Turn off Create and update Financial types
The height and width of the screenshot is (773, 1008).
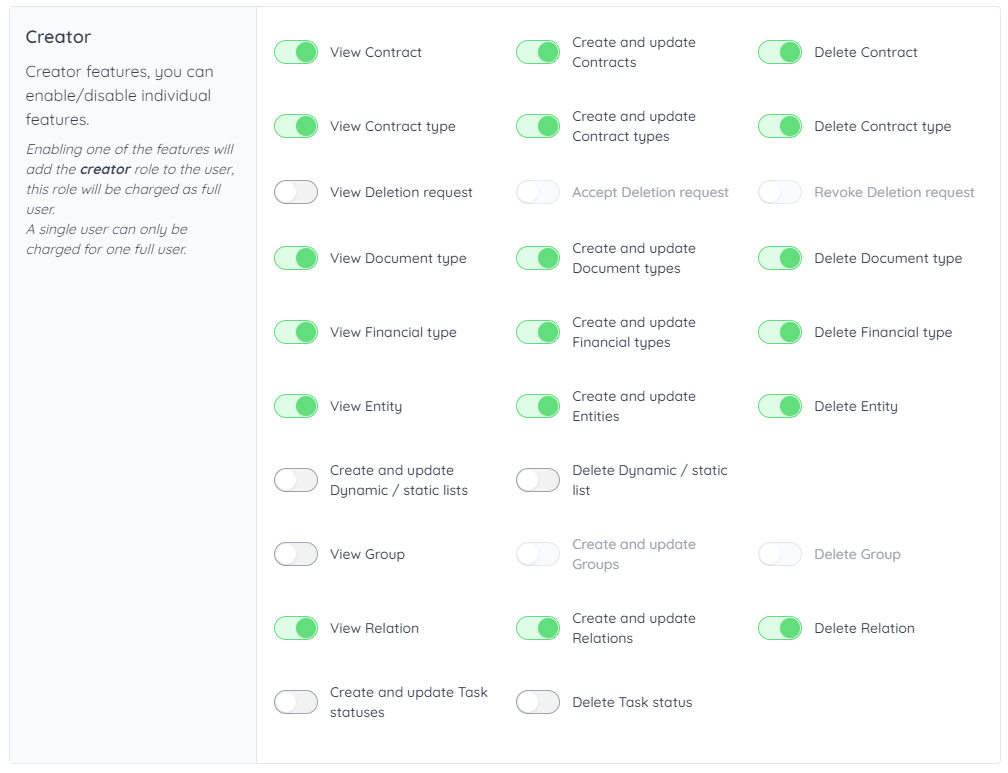click(538, 332)
